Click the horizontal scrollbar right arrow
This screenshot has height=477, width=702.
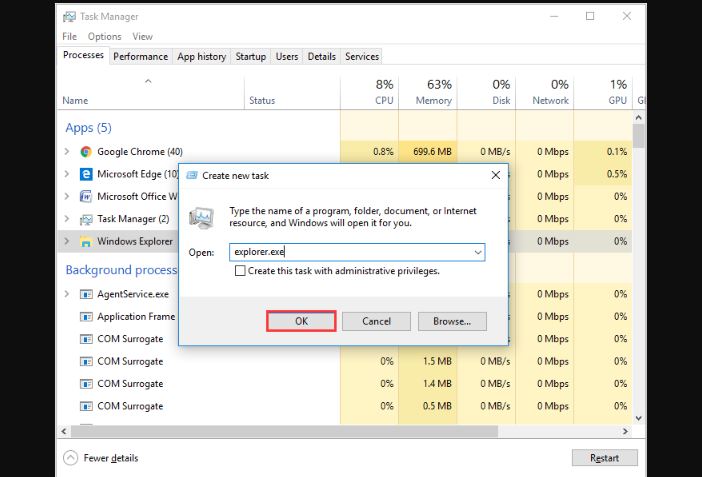pos(625,431)
